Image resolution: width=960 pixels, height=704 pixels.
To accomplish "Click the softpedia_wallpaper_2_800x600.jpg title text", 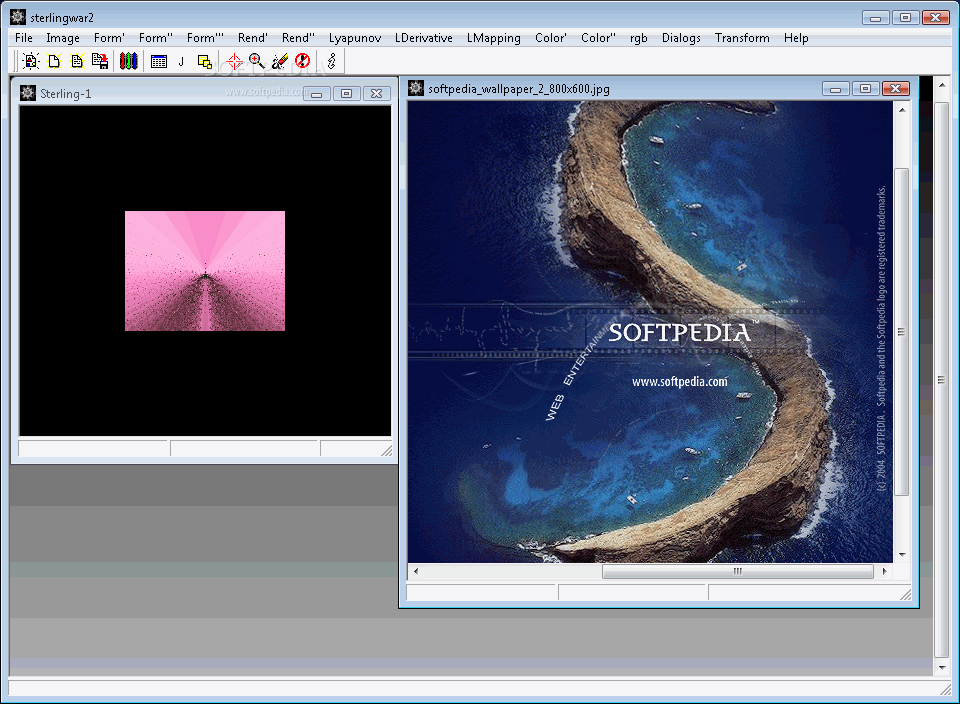I will (x=519, y=89).
